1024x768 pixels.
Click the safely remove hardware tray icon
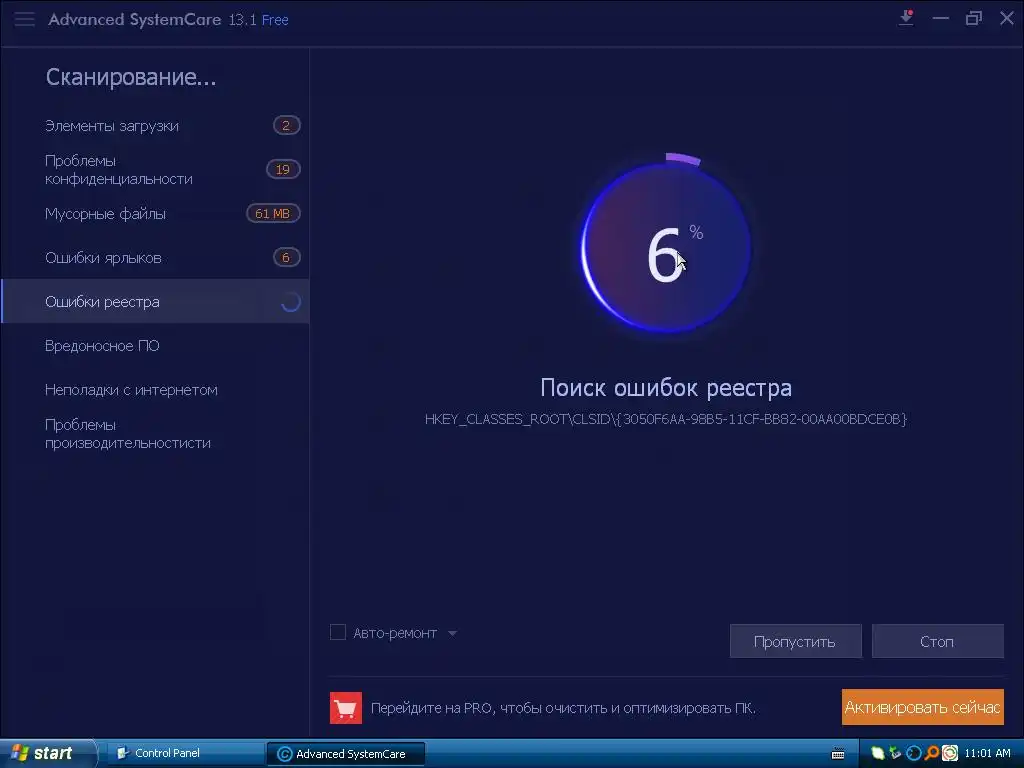pos(895,754)
